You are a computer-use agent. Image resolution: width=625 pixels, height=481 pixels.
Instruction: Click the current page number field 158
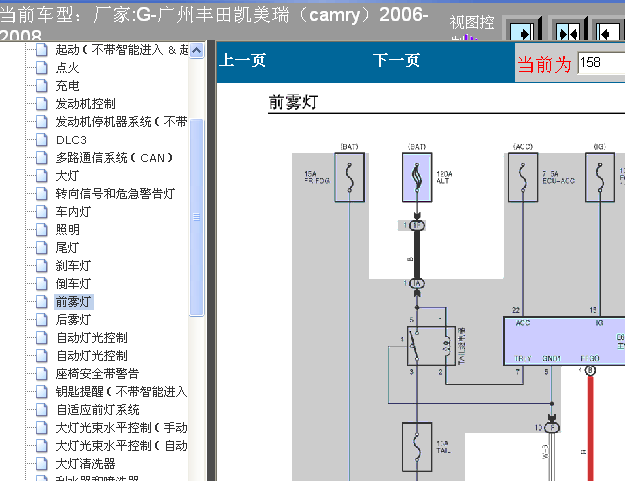(x=601, y=63)
